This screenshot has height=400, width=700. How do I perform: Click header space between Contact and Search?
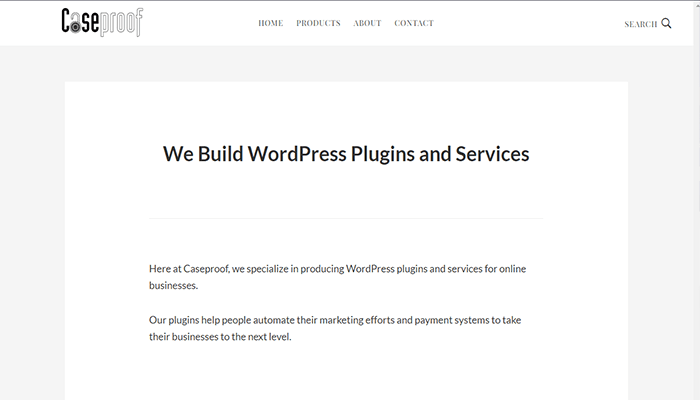tap(530, 23)
